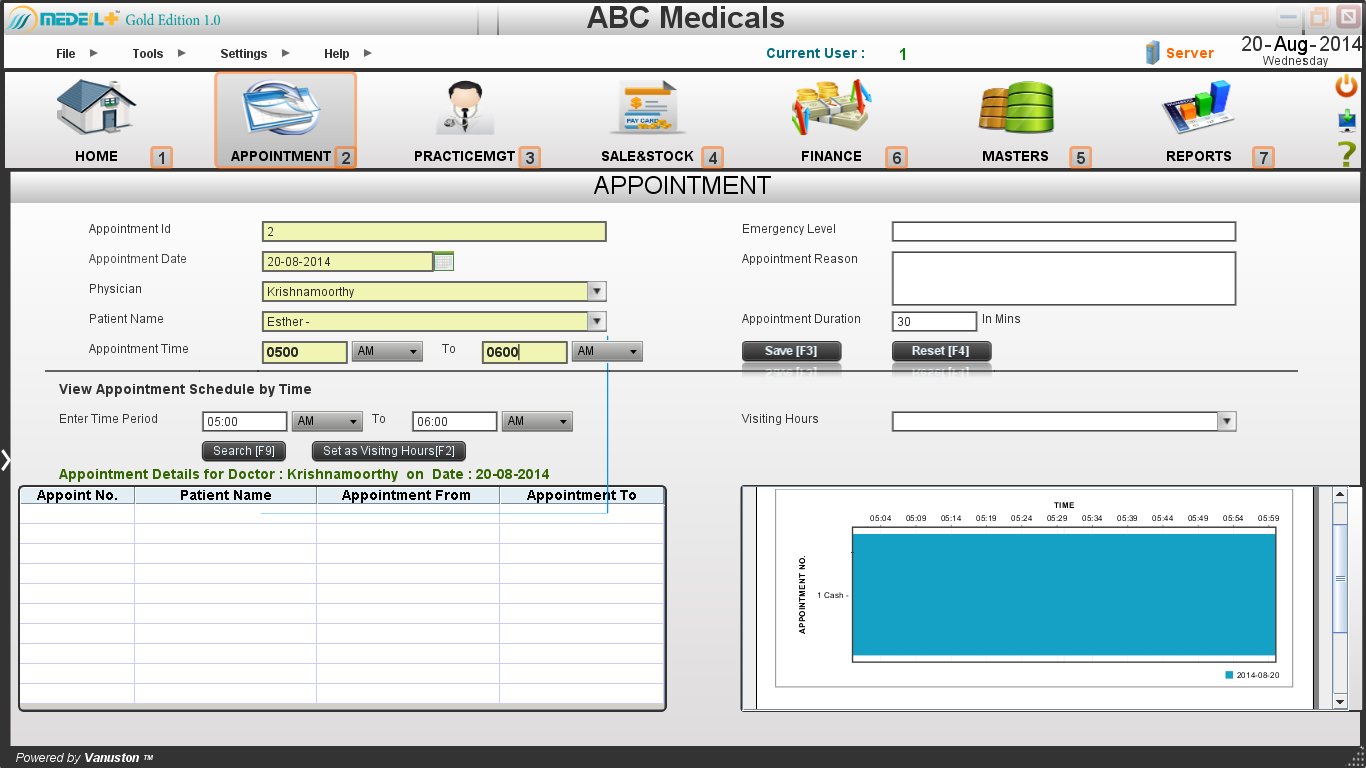The image size is (1366, 768).
Task: Click the Search [F9] button
Action: (x=244, y=451)
